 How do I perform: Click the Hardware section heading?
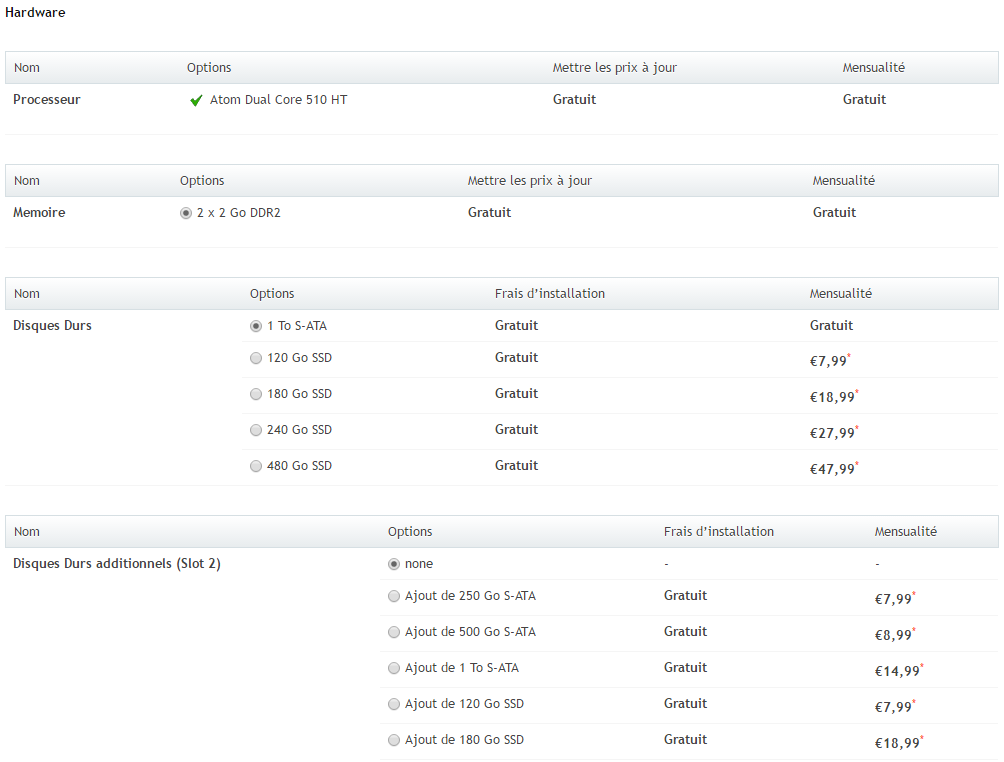(35, 13)
